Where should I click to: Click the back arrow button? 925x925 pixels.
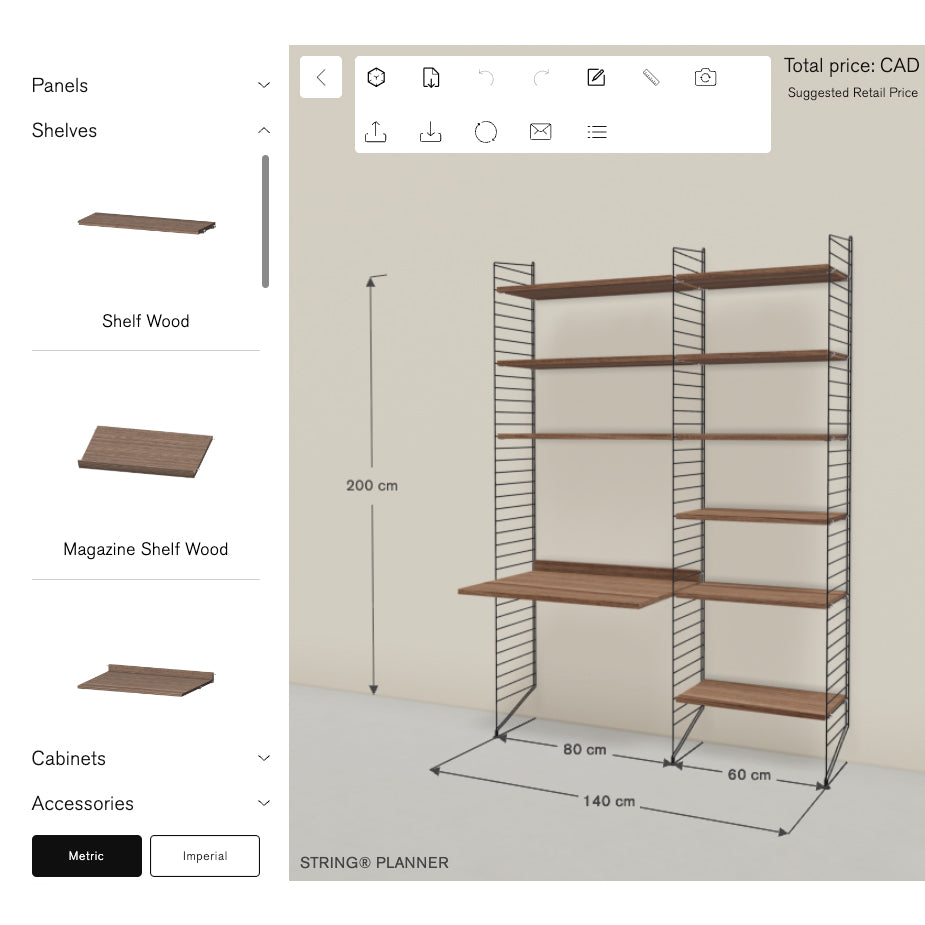pos(321,77)
